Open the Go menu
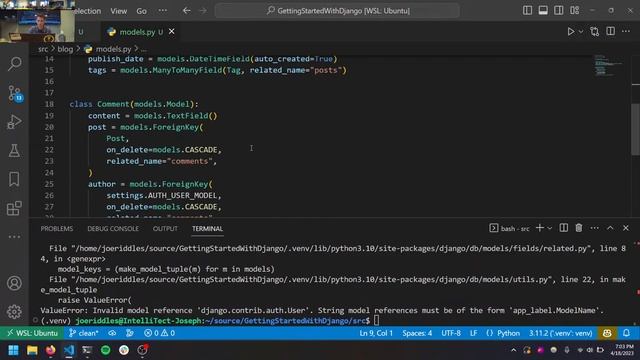This screenshot has height=360, width=640. click(x=142, y=11)
